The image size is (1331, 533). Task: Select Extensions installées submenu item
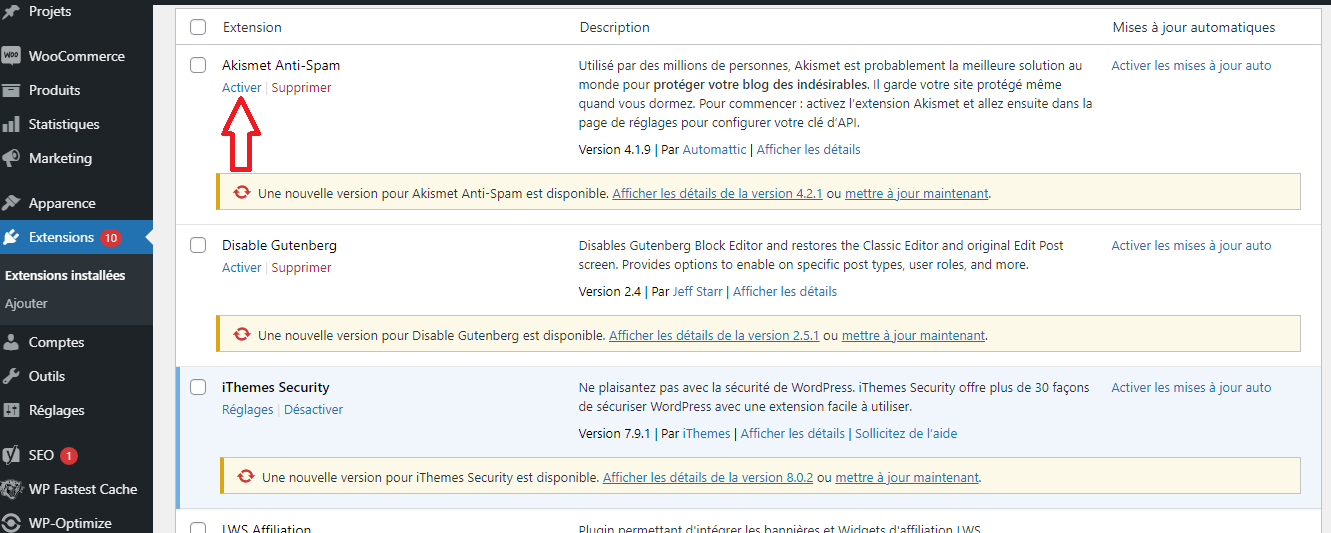65,275
